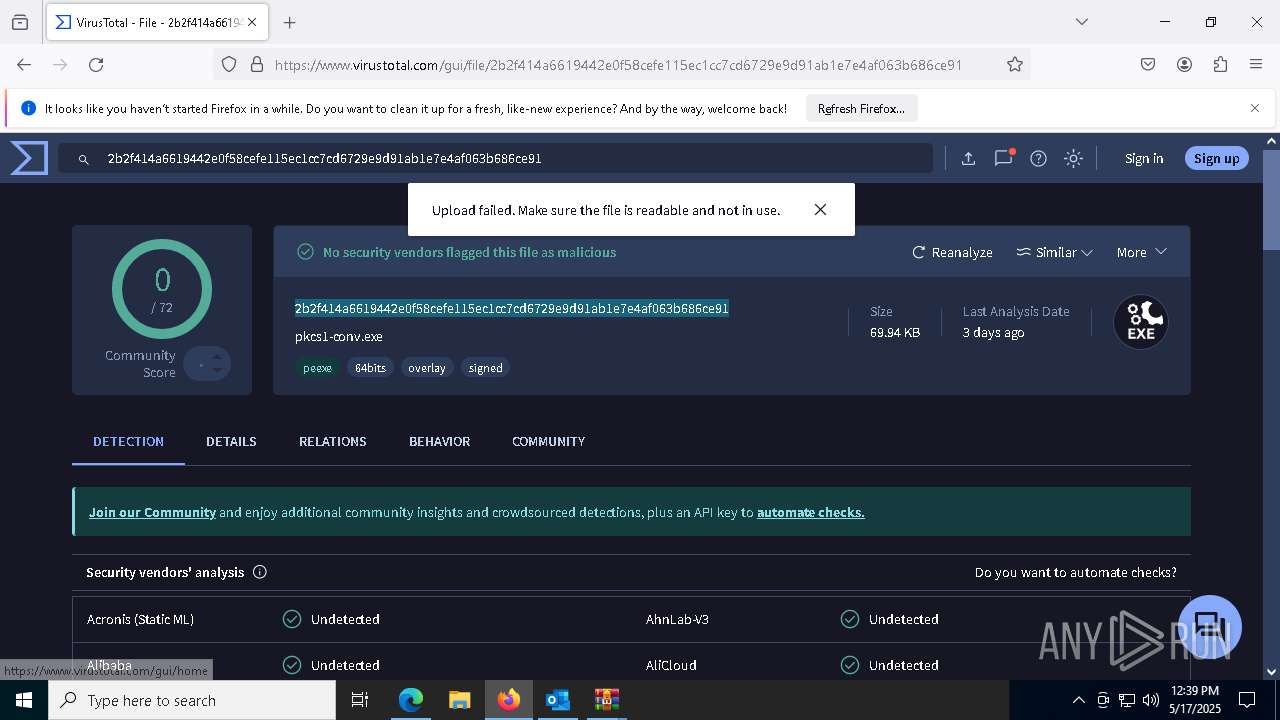This screenshot has width=1280, height=720.
Task: Open the Firefox account icon
Action: pyautogui.click(x=1184, y=64)
